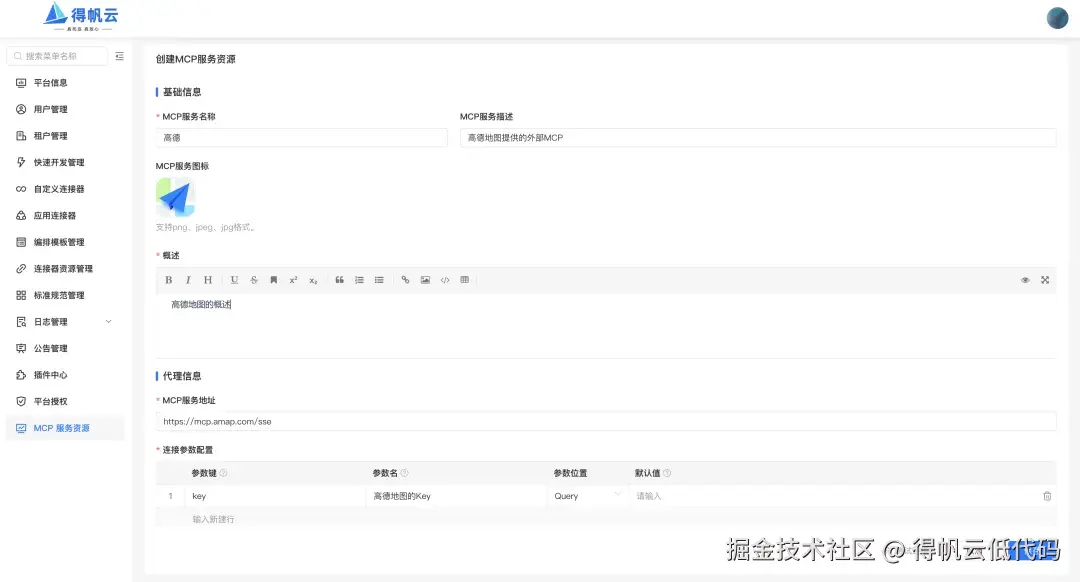1080x582 pixels.
Task: Select MCP 服务资源 in the sidebar
Action: click(x=65, y=428)
